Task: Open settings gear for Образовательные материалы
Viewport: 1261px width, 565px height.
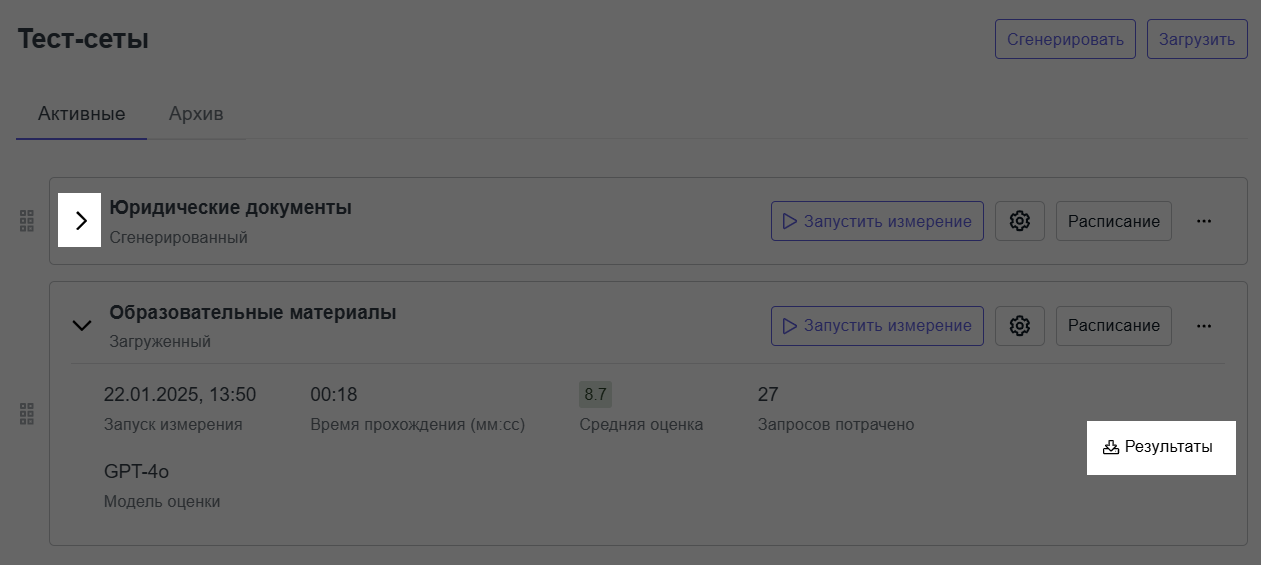Action: [1019, 325]
